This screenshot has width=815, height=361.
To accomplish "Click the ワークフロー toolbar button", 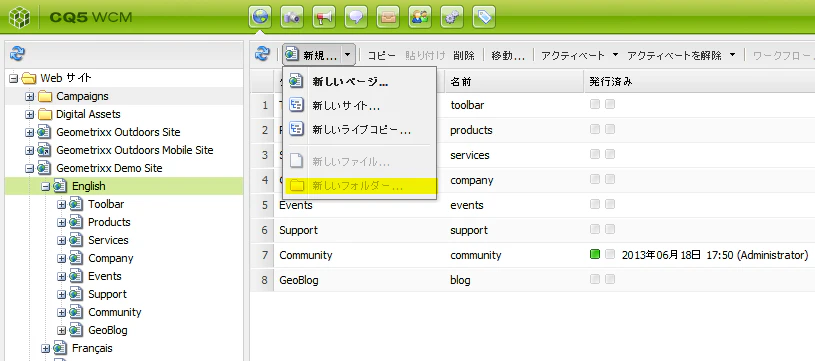I will [x=783, y=55].
